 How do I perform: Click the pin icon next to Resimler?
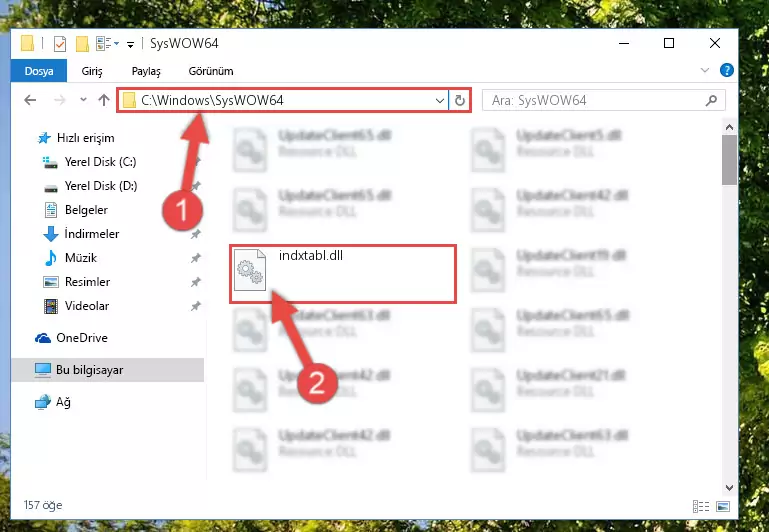click(x=196, y=282)
